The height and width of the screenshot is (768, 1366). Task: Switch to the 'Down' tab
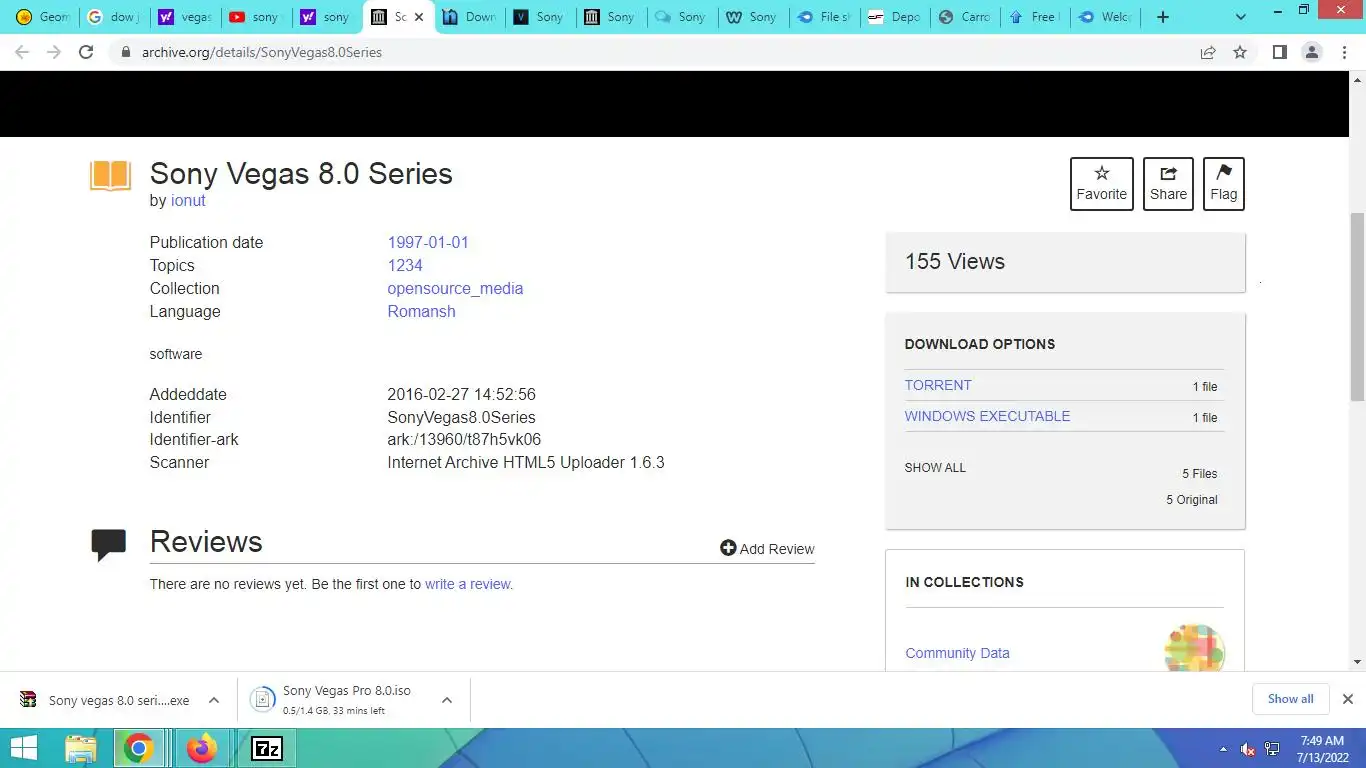tap(469, 17)
